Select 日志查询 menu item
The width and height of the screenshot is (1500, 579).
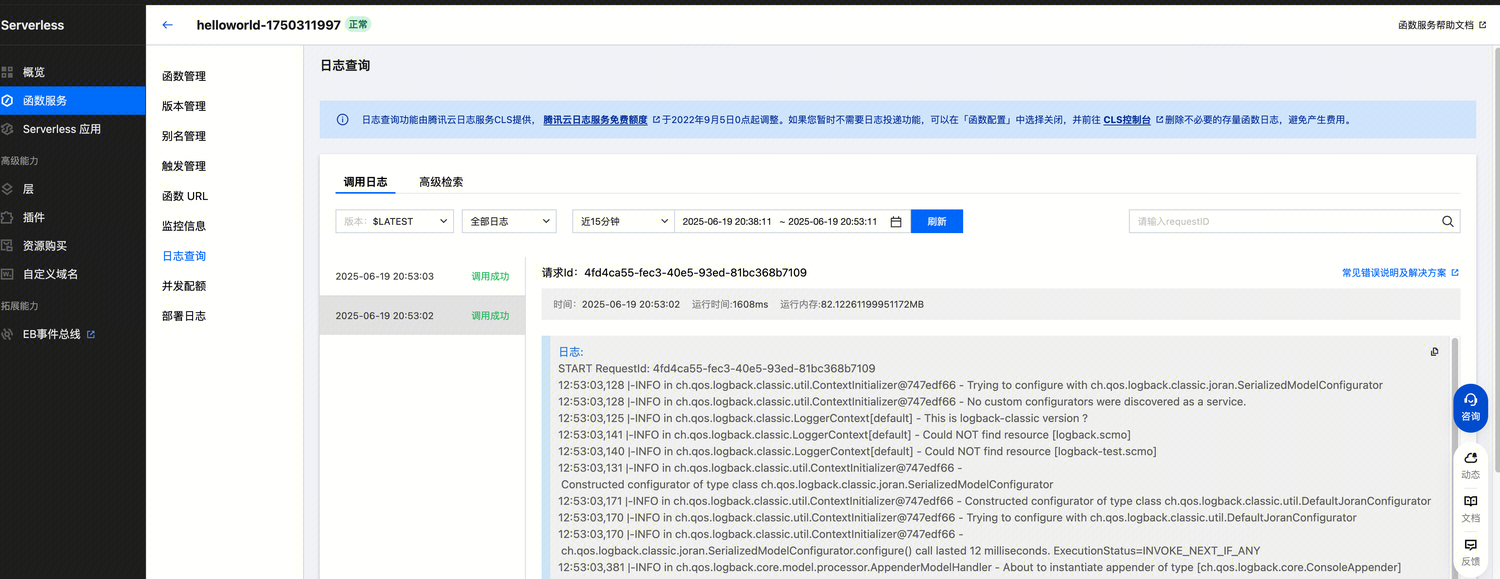[184, 256]
